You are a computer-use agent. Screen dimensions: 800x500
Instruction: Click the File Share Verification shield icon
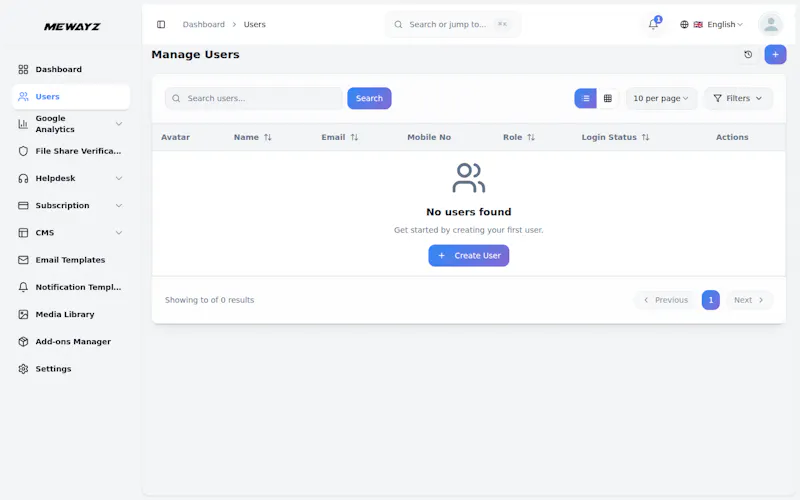pyautogui.click(x=23, y=151)
